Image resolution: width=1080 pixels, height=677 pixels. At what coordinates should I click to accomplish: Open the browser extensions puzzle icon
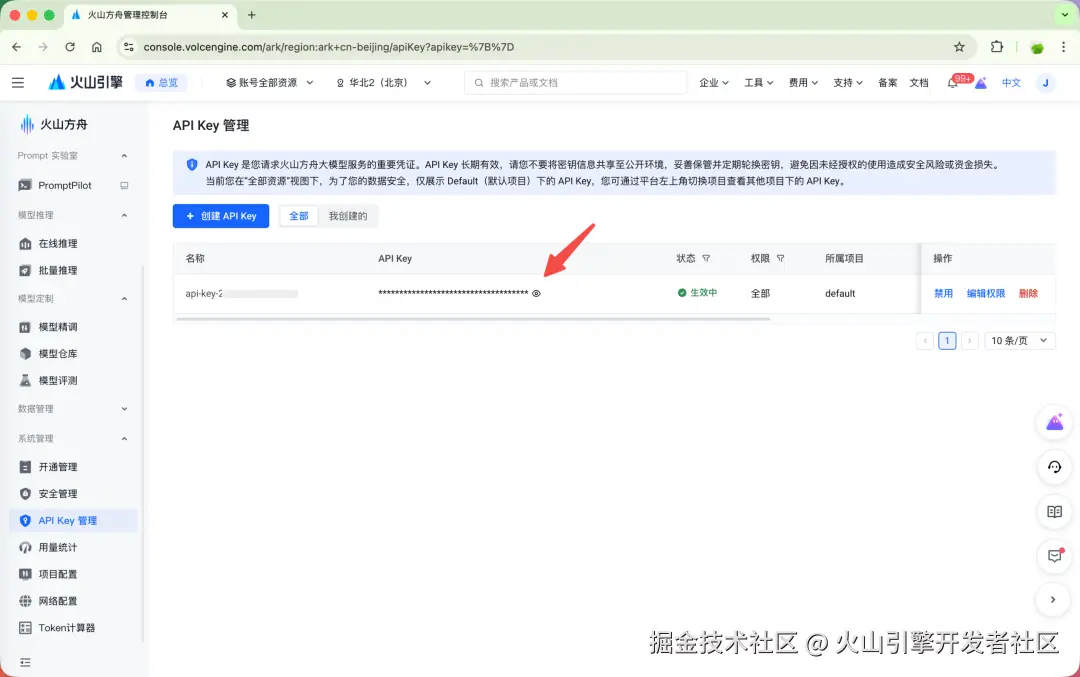pos(997,47)
